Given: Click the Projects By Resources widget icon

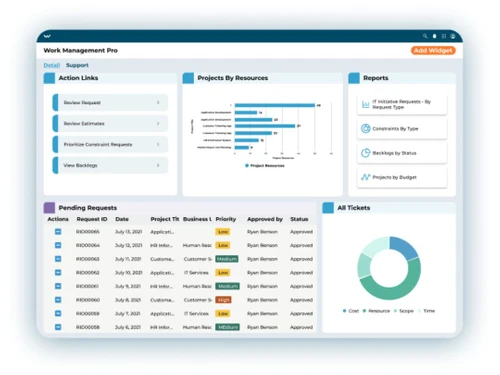Looking at the screenshot, I should tap(188, 78).
